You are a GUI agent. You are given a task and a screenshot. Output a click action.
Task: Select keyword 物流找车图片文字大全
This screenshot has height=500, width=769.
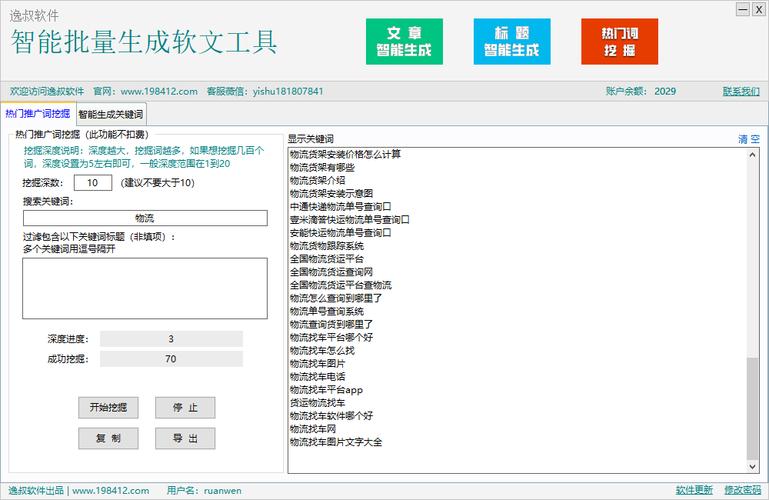pyautogui.click(x=336, y=442)
